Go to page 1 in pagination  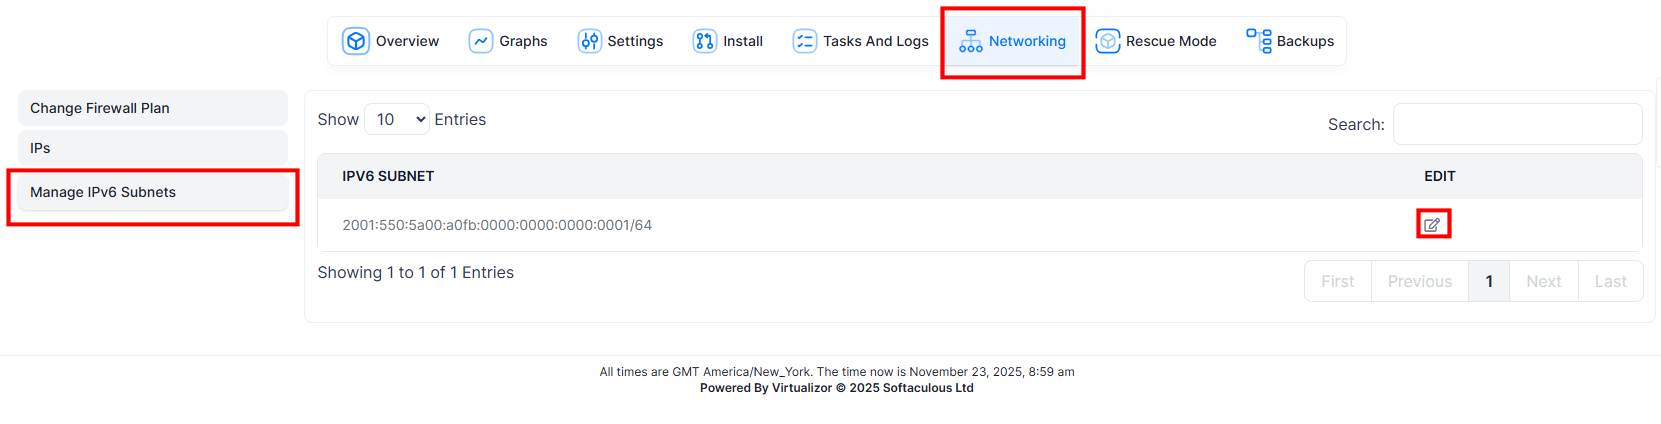(x=1489, y=281)
